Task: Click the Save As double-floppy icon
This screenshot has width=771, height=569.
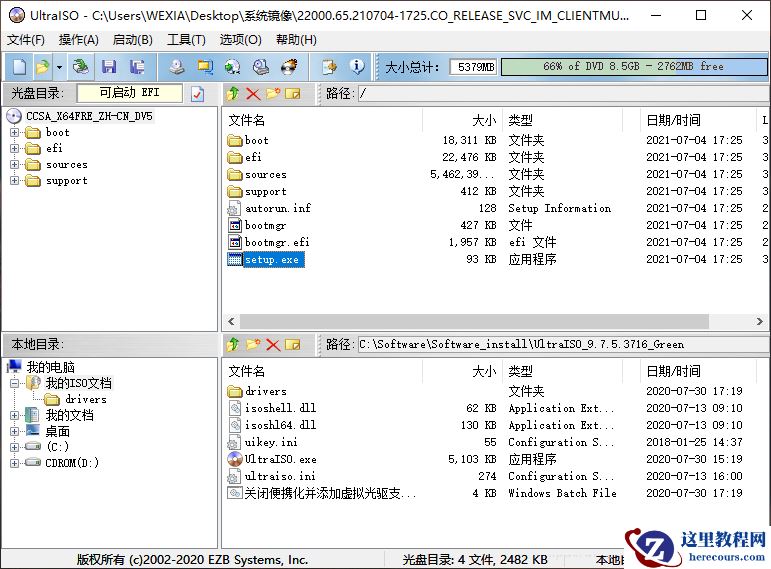Action: pyautogui.click(x=137, y=66)
